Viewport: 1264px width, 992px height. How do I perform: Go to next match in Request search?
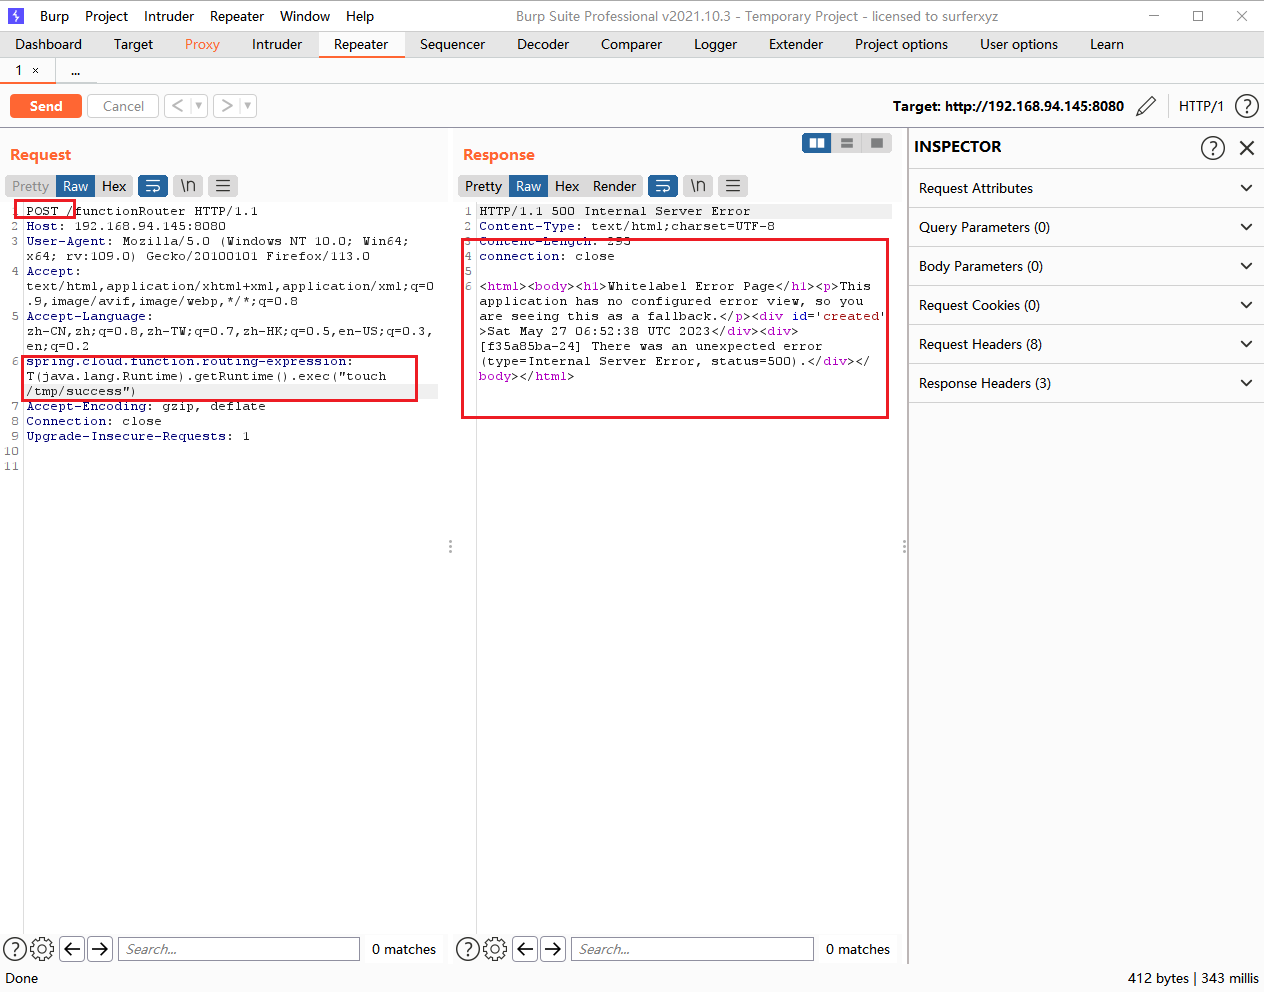tap(100, 949)
